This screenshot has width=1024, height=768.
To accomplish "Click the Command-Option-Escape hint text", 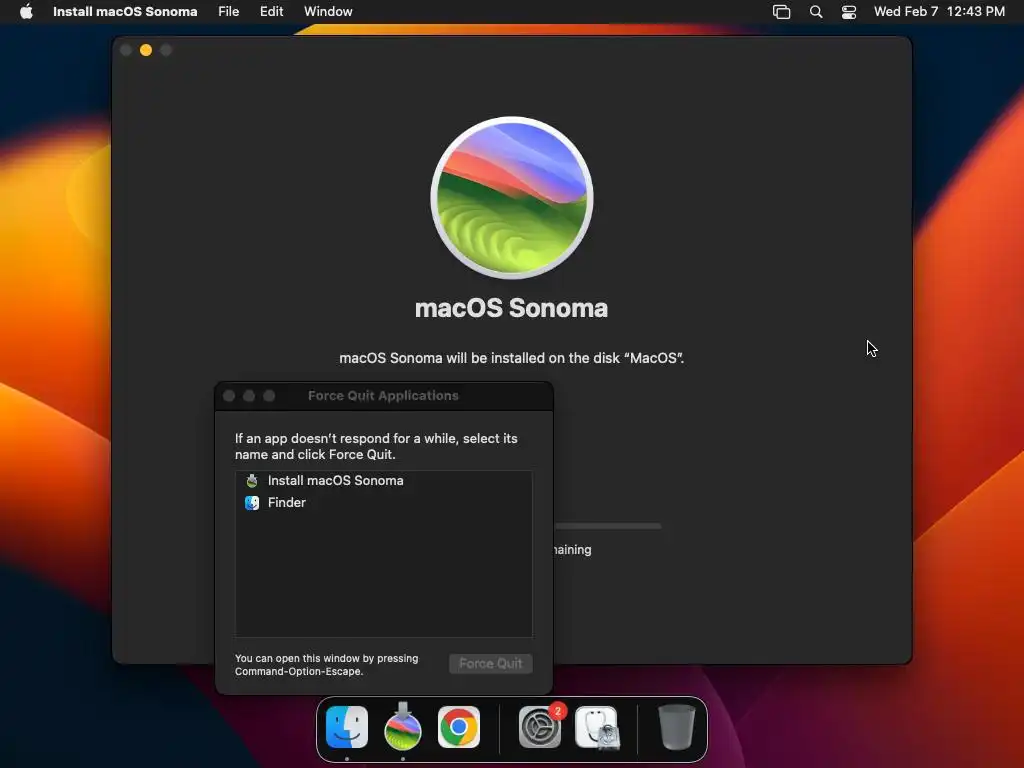I will (327, 665).
